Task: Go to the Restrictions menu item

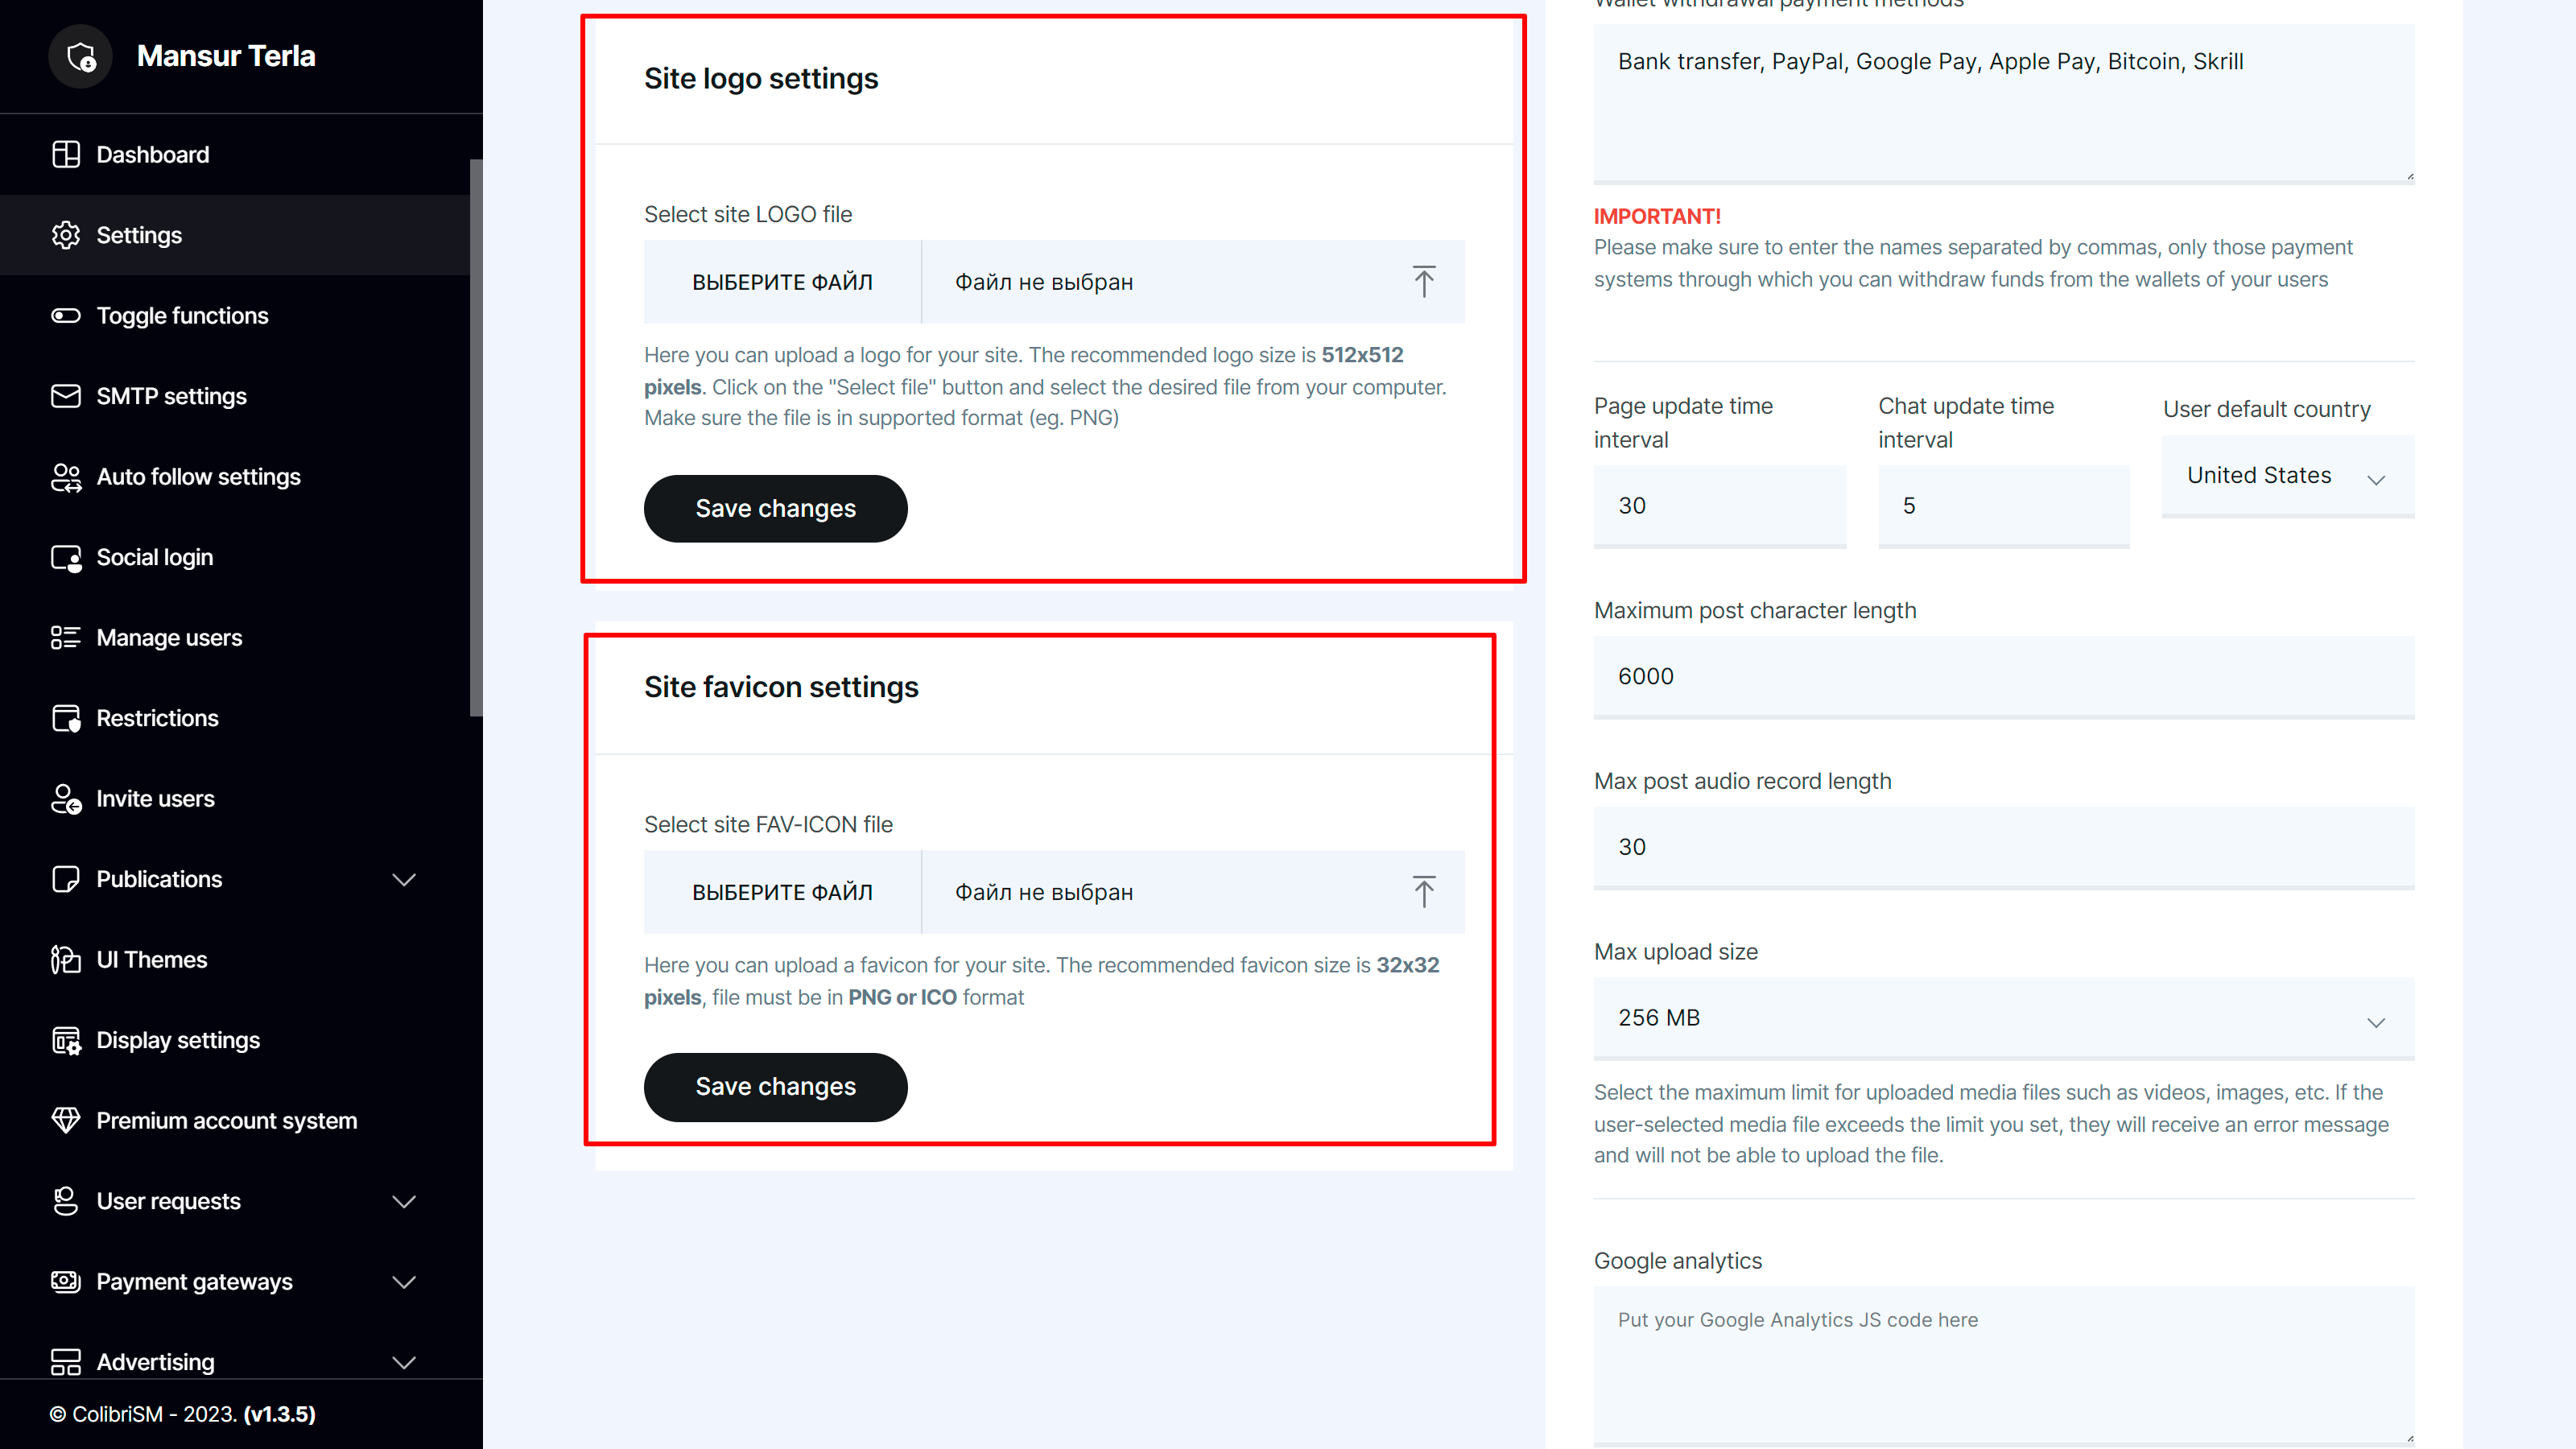Action: [x=157, y=718]
